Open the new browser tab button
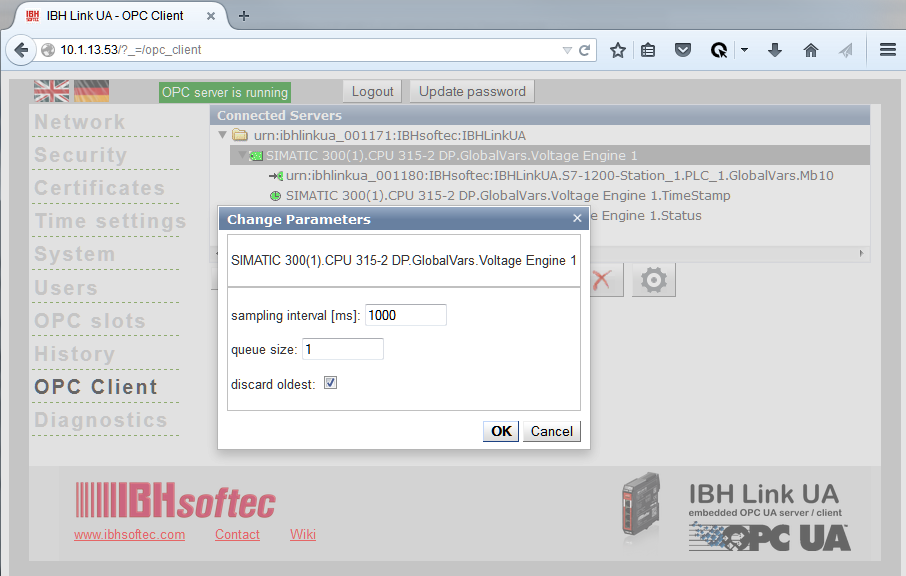This screenshot has width=906, height=576. coord(244,15)
